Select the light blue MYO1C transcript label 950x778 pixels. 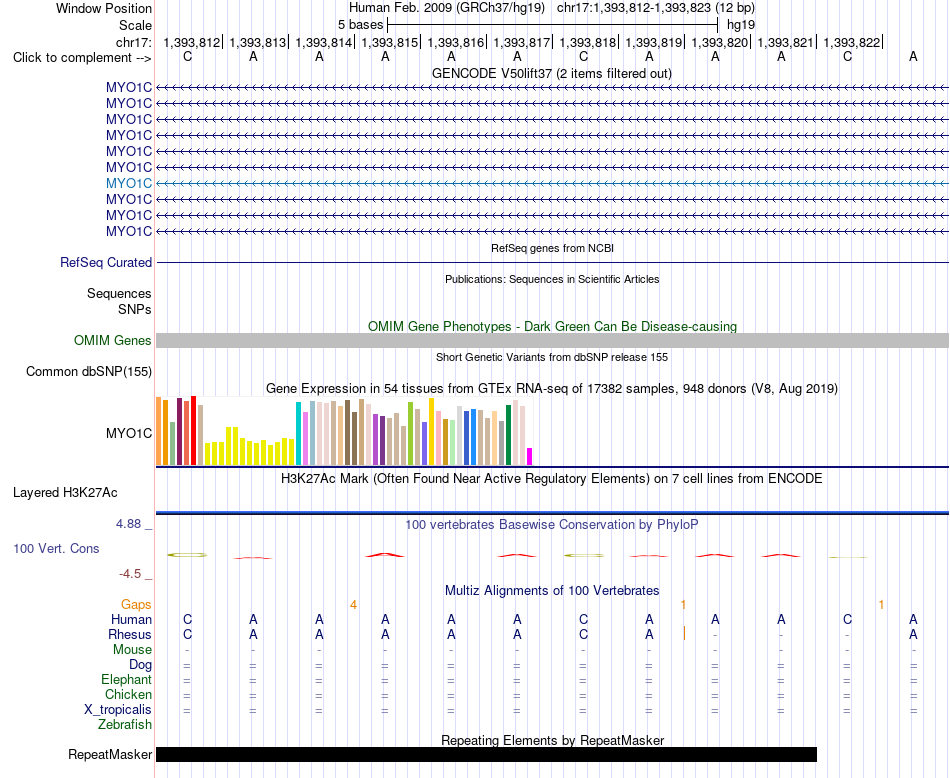coord(128,183)
